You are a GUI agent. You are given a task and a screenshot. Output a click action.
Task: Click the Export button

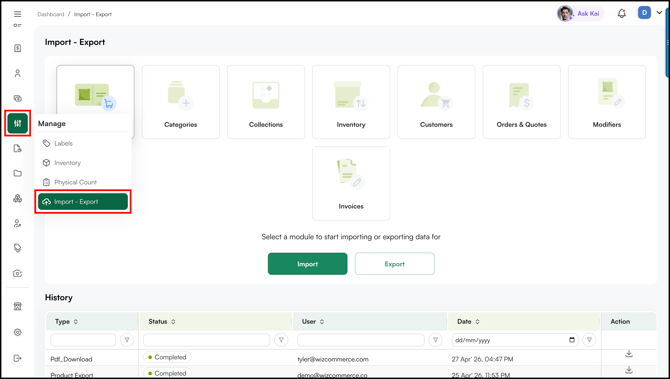click(394, 264)
